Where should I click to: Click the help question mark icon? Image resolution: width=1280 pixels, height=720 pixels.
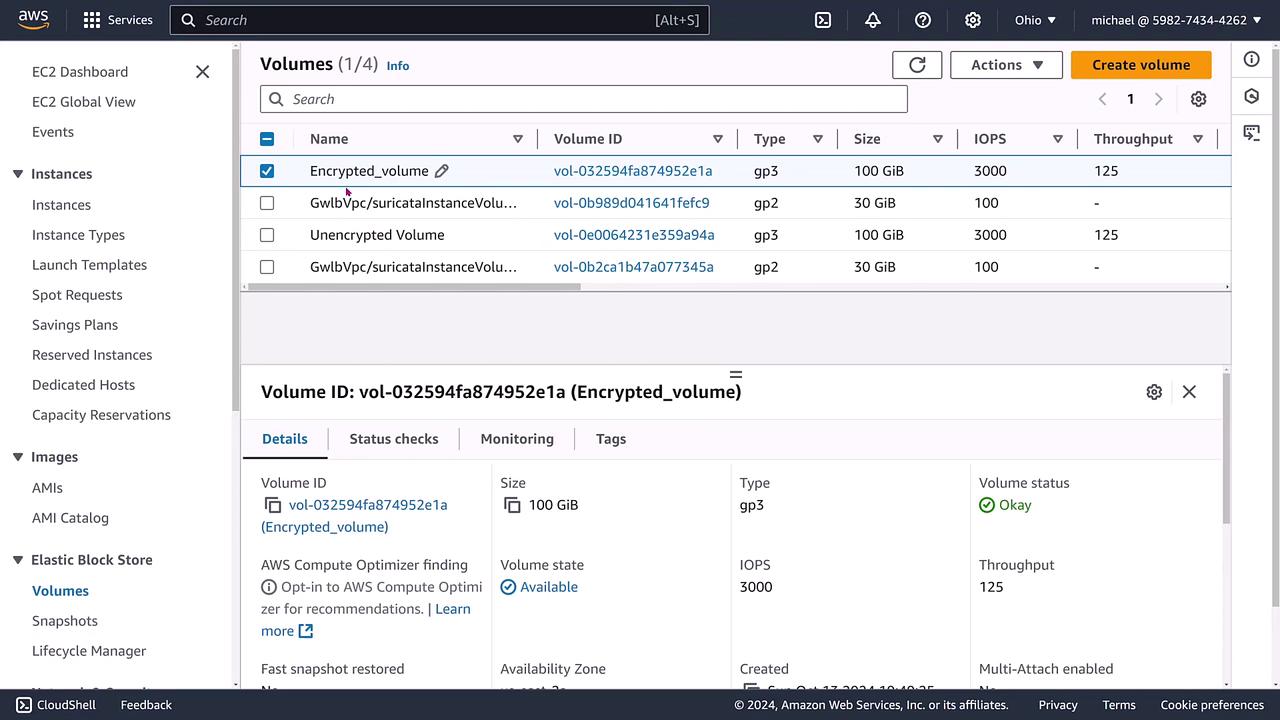tap(923, 20)
